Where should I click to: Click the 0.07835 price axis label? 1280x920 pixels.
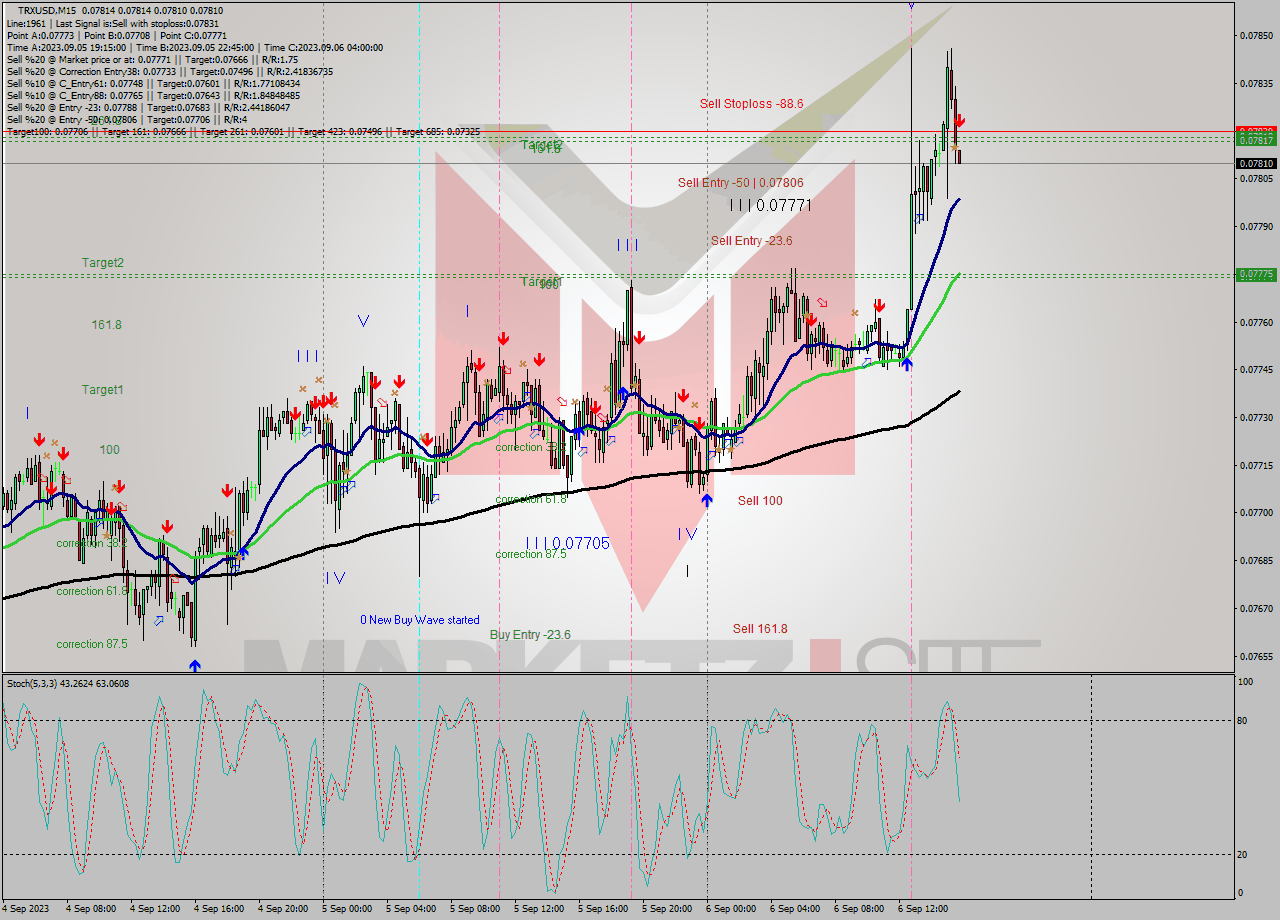click(x=1256, y=83)
